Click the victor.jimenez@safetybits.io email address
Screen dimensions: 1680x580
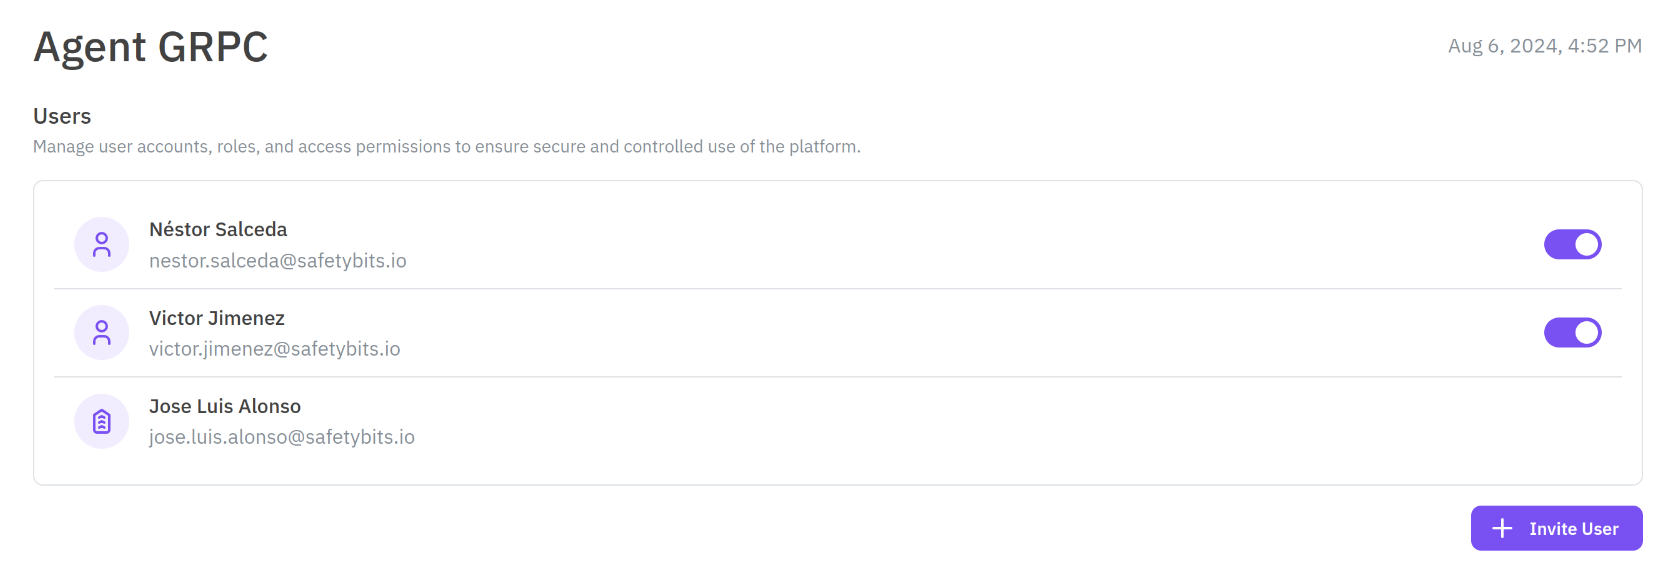[x=275, y=349]
